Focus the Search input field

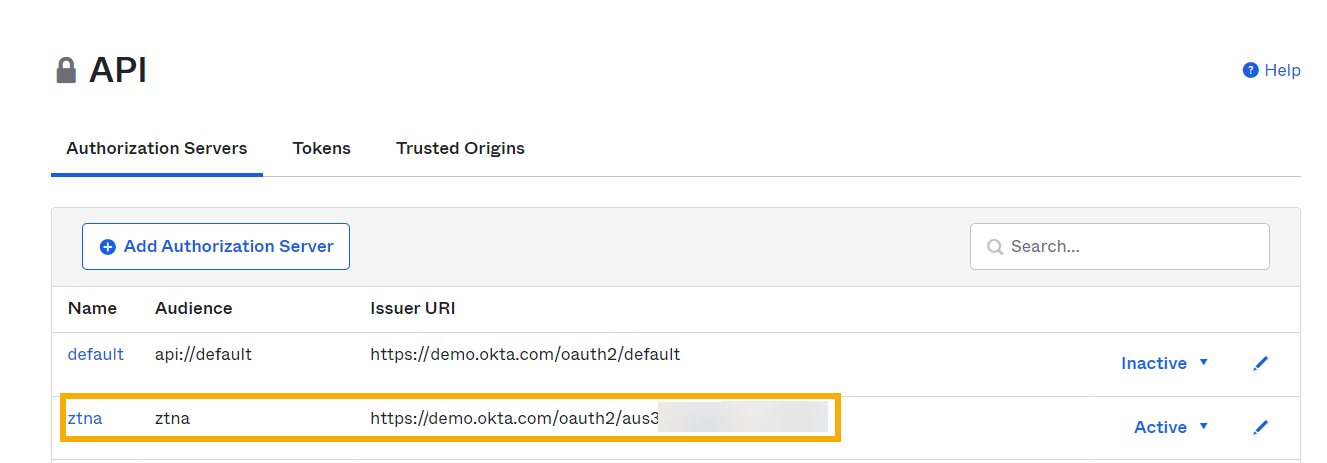(x=1130, y=246)
